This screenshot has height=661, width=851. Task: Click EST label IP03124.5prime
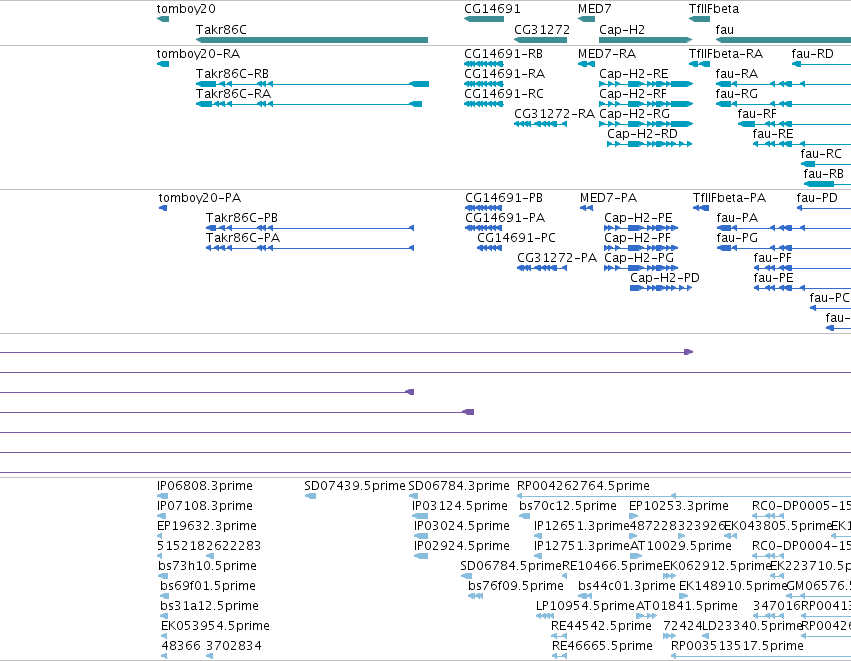460,506
